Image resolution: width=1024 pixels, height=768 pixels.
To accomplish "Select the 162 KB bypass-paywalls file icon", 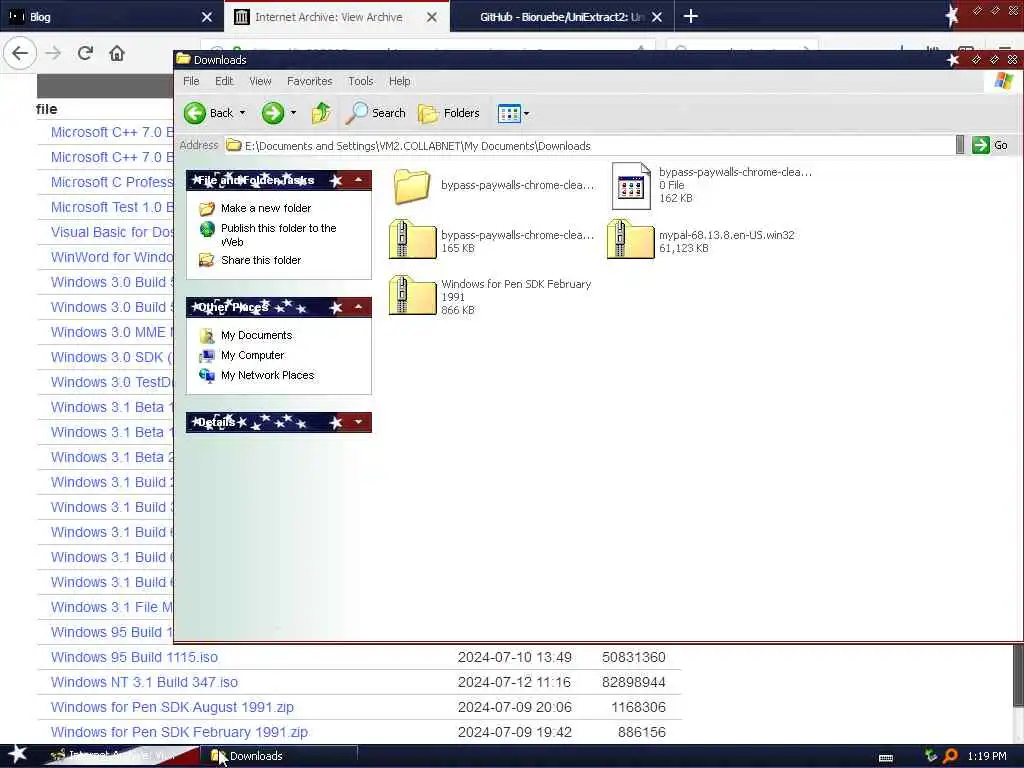I will tap(631, 186).
